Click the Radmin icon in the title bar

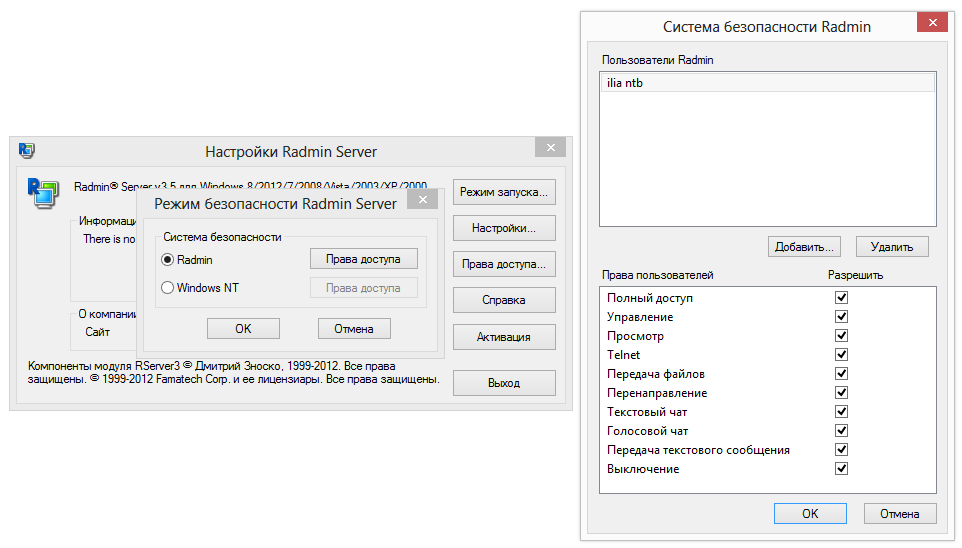[27, 151]
